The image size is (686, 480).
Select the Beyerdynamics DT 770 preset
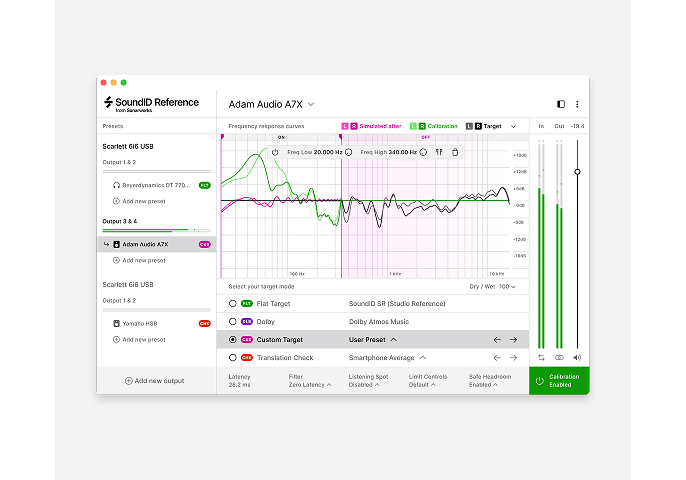point(157,185)
